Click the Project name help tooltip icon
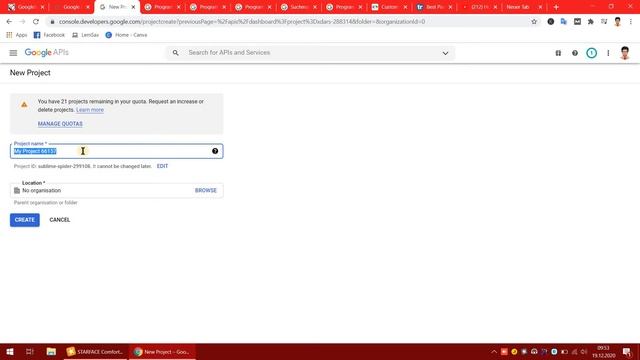Image resolution: width=640 pixels, height=360 pixels. (x=215, y=151)
